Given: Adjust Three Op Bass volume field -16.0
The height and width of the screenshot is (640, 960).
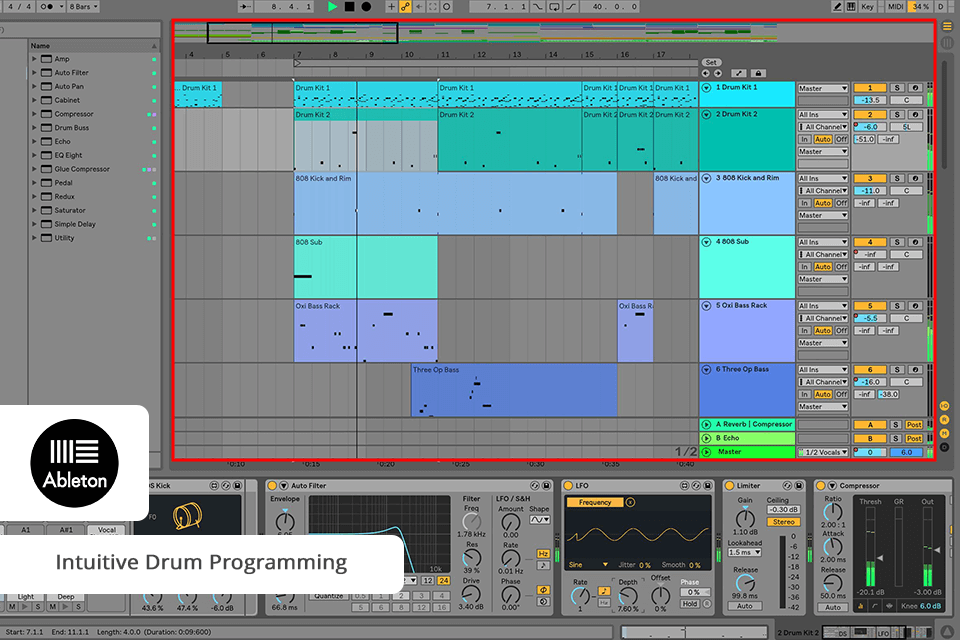Looking at the screenshot, I should pos(869,382).
